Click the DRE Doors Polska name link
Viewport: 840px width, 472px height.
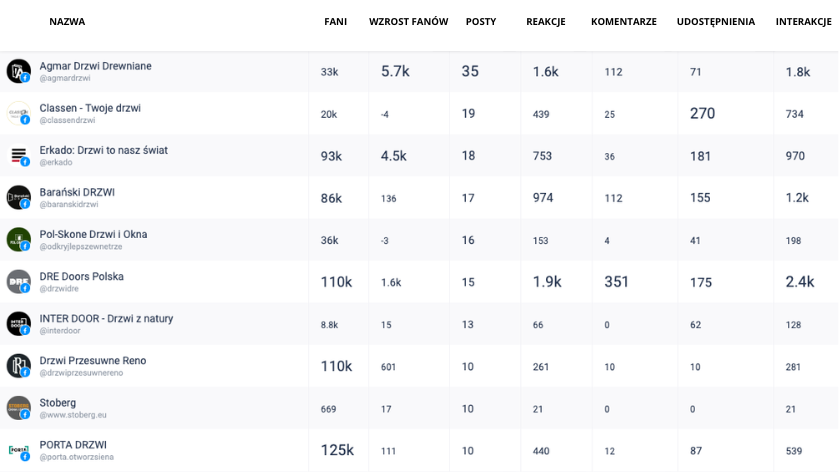(81, 276)
